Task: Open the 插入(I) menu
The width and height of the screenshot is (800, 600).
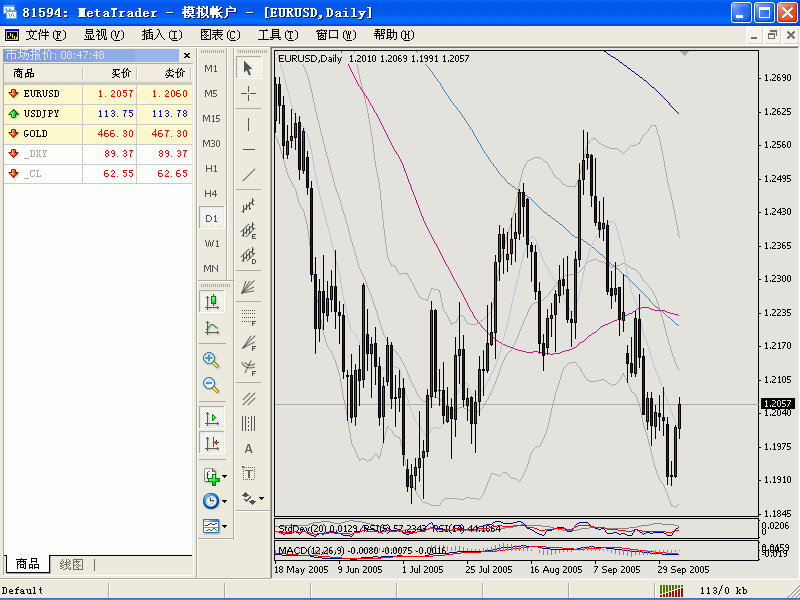Action: [x=162, y=35]
